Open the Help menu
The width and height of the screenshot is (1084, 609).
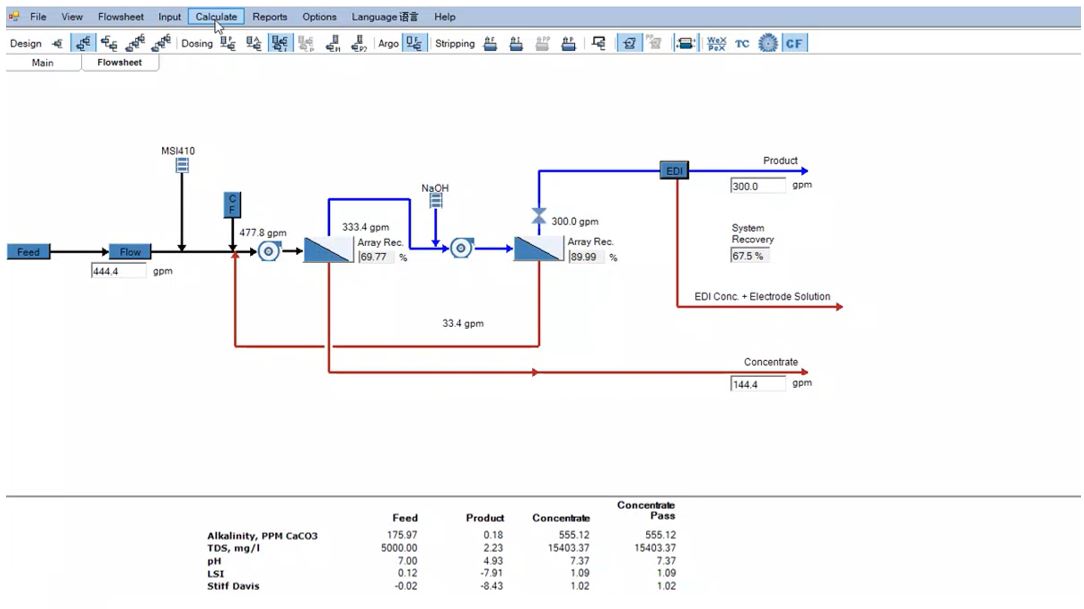pyautogui.click(x=445, y=17)
